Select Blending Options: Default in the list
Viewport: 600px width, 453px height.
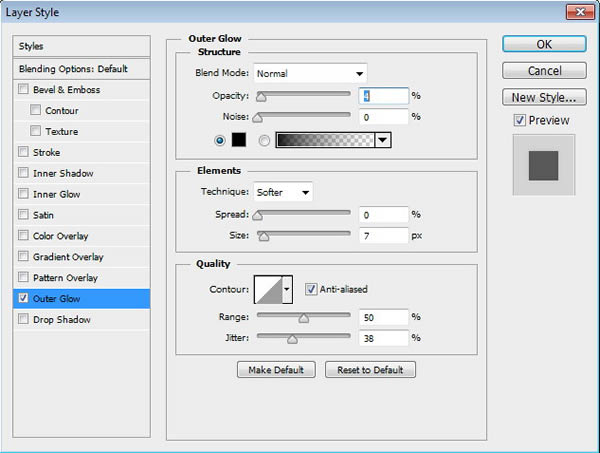[x=73, y=69]
